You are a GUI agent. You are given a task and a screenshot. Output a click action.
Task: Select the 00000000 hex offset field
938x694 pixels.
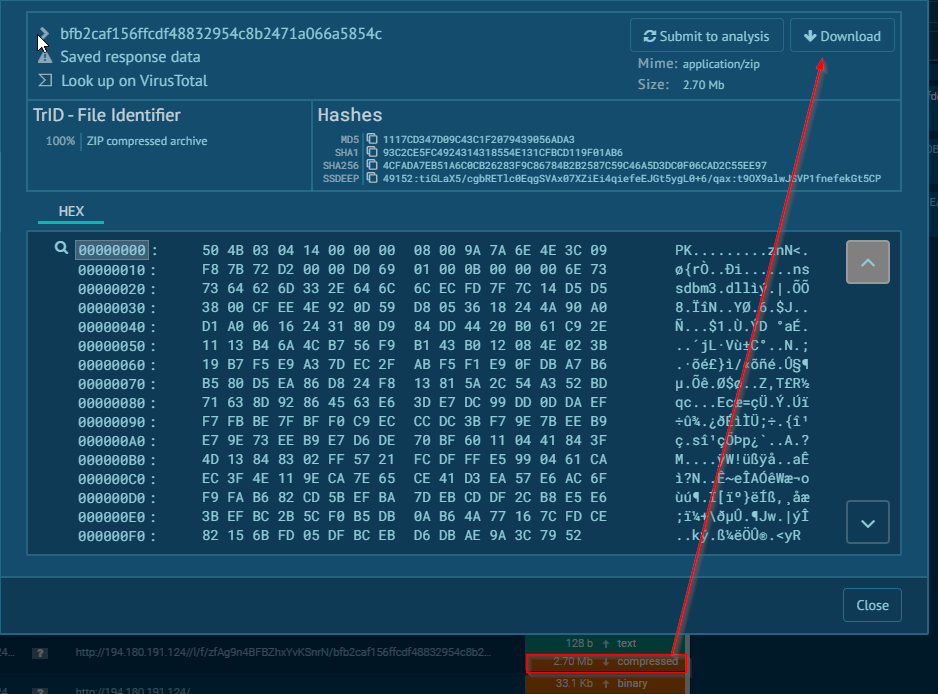click(112, 250)
